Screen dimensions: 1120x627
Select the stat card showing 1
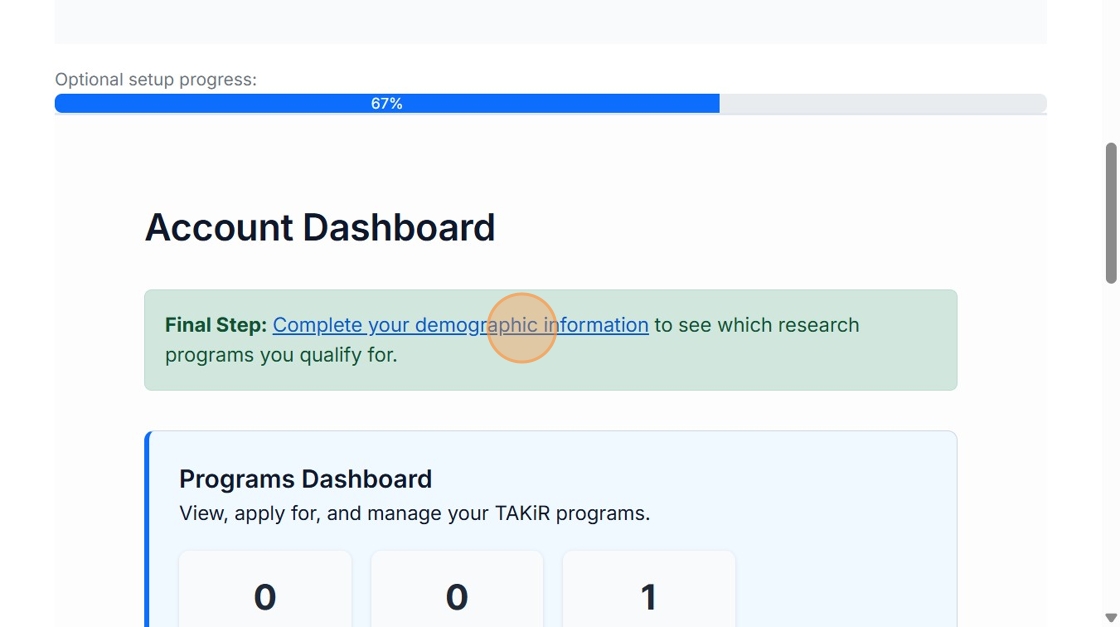(649, 590)
